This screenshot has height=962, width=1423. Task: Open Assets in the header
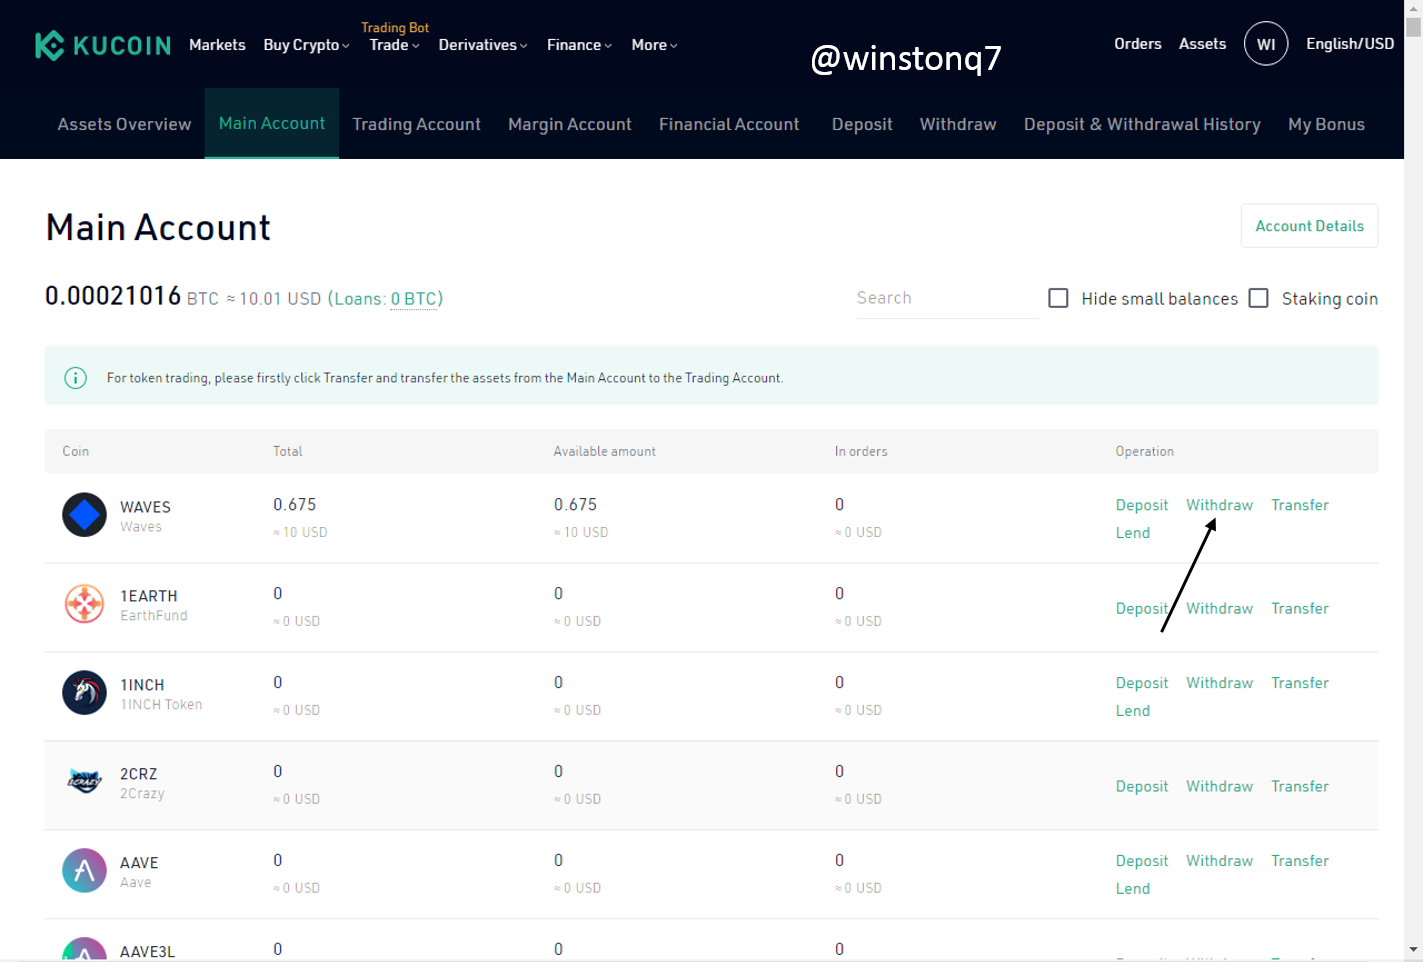pyautogui.click(x=1202, y=44)
